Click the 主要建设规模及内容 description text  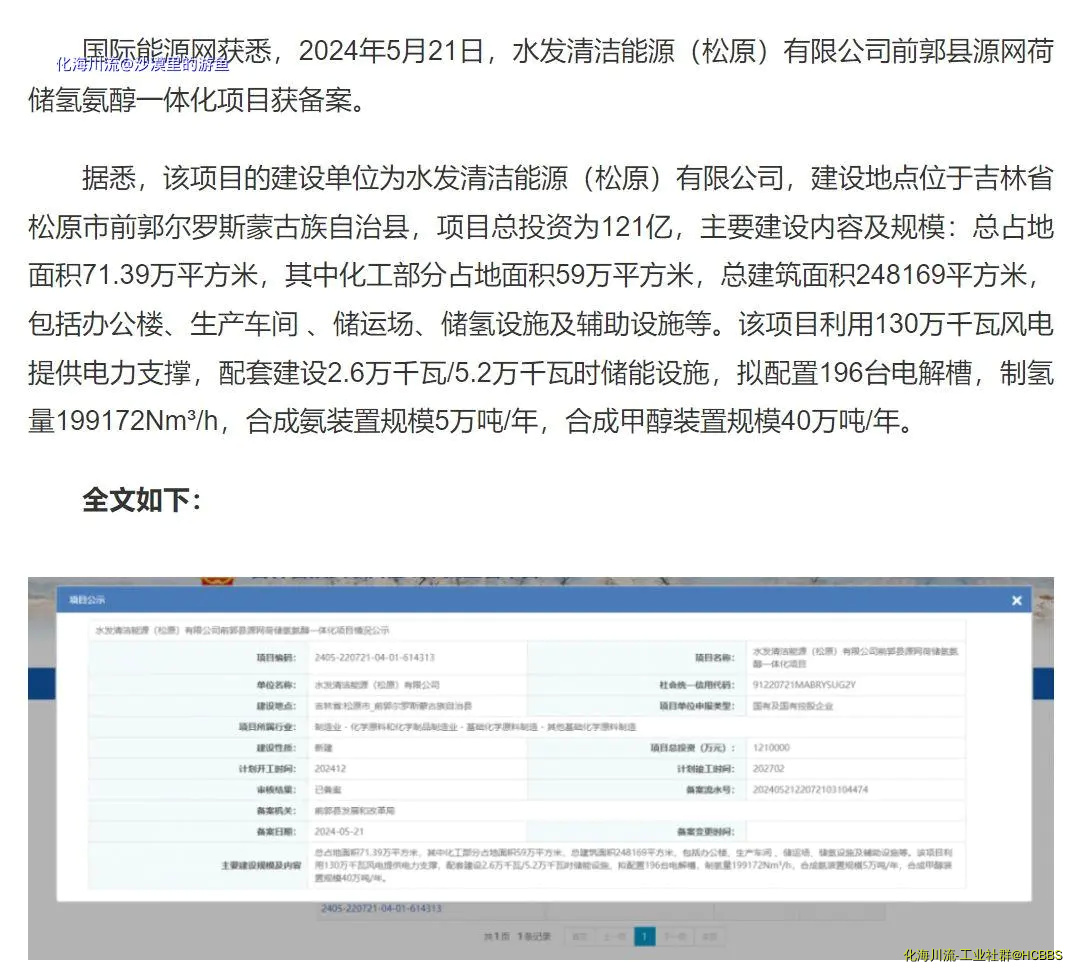[633, 865]
